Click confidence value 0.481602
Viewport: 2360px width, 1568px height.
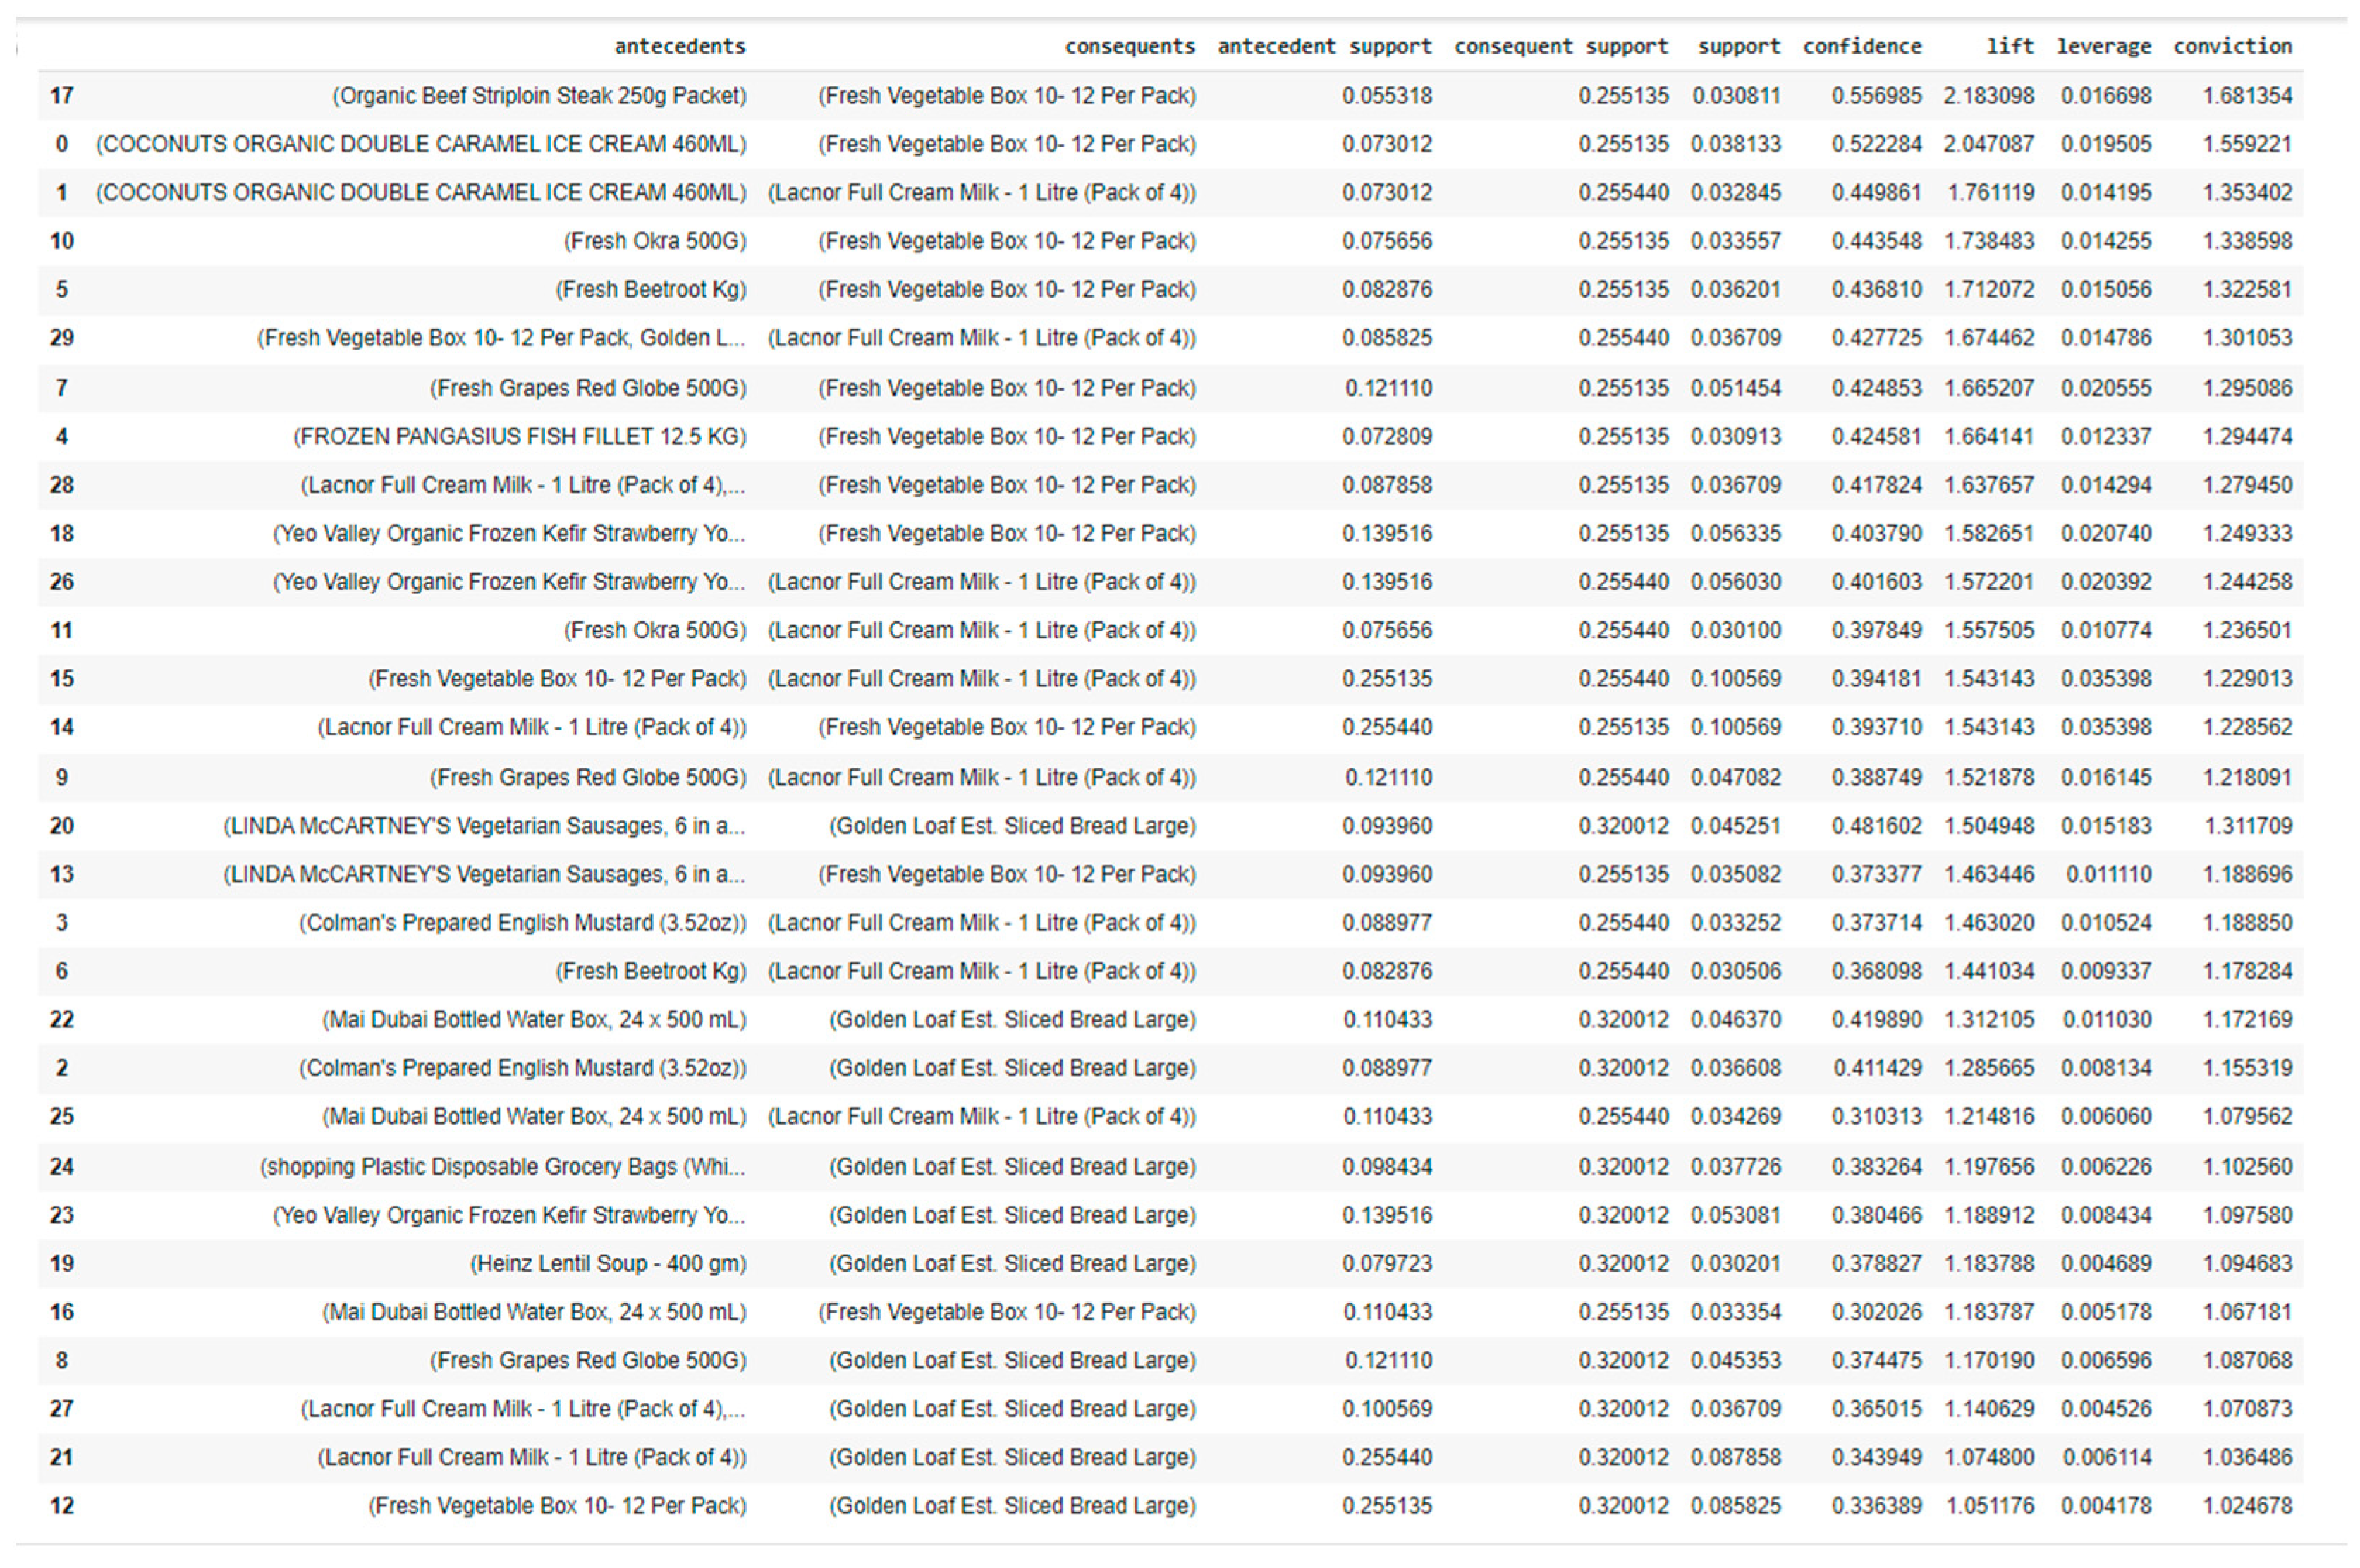1876,826
